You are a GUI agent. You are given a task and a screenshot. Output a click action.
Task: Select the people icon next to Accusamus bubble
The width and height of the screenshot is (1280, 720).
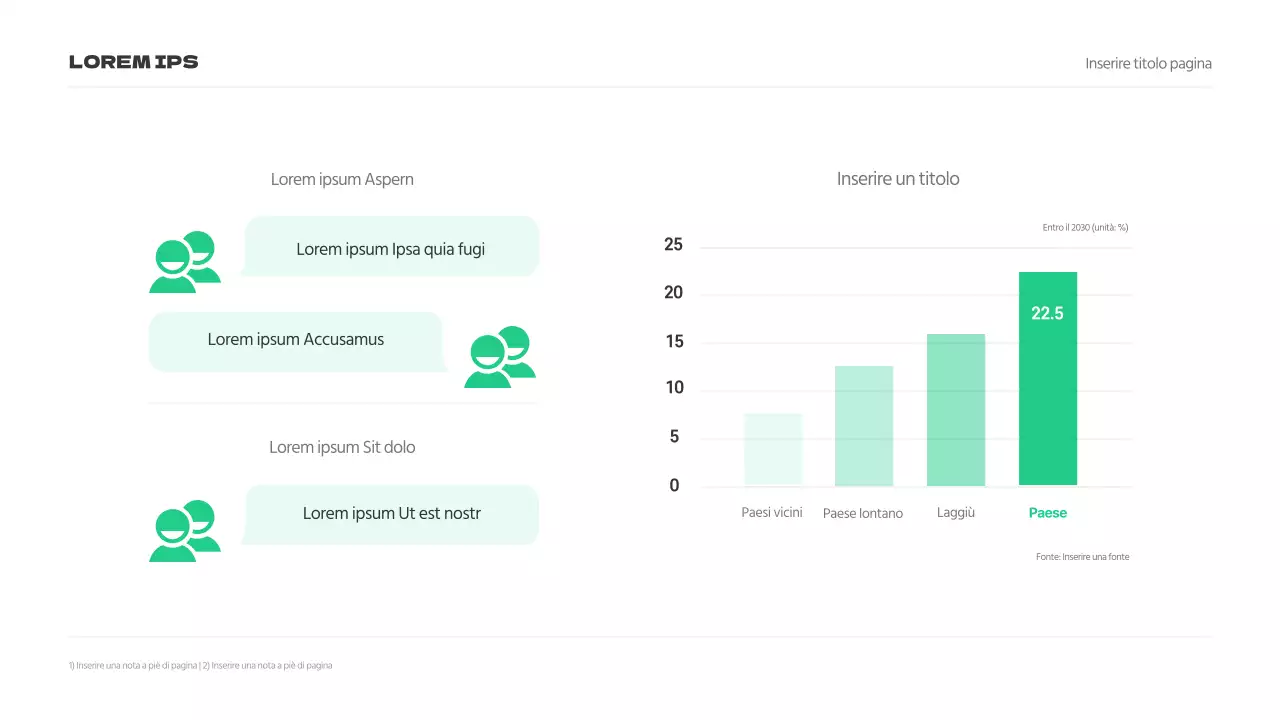coord(499,356)
